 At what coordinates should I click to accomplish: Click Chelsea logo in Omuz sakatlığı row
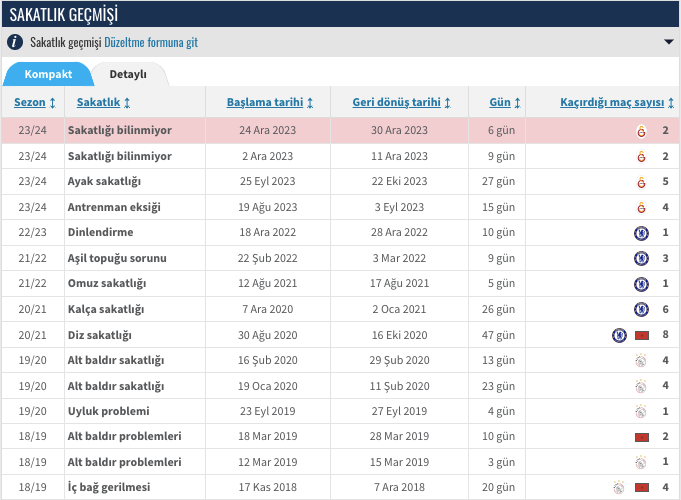[641, 284]
